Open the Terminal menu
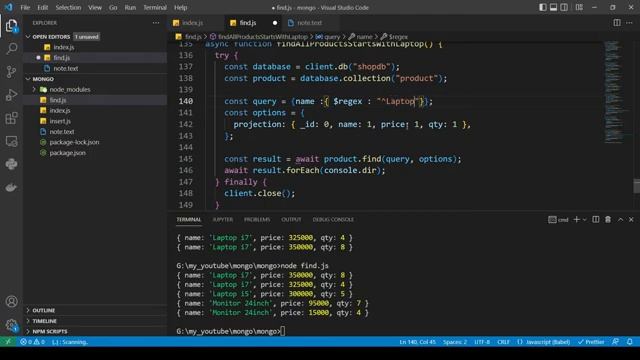The height and width of the screenshot is (360, 640). pos(155,7)
